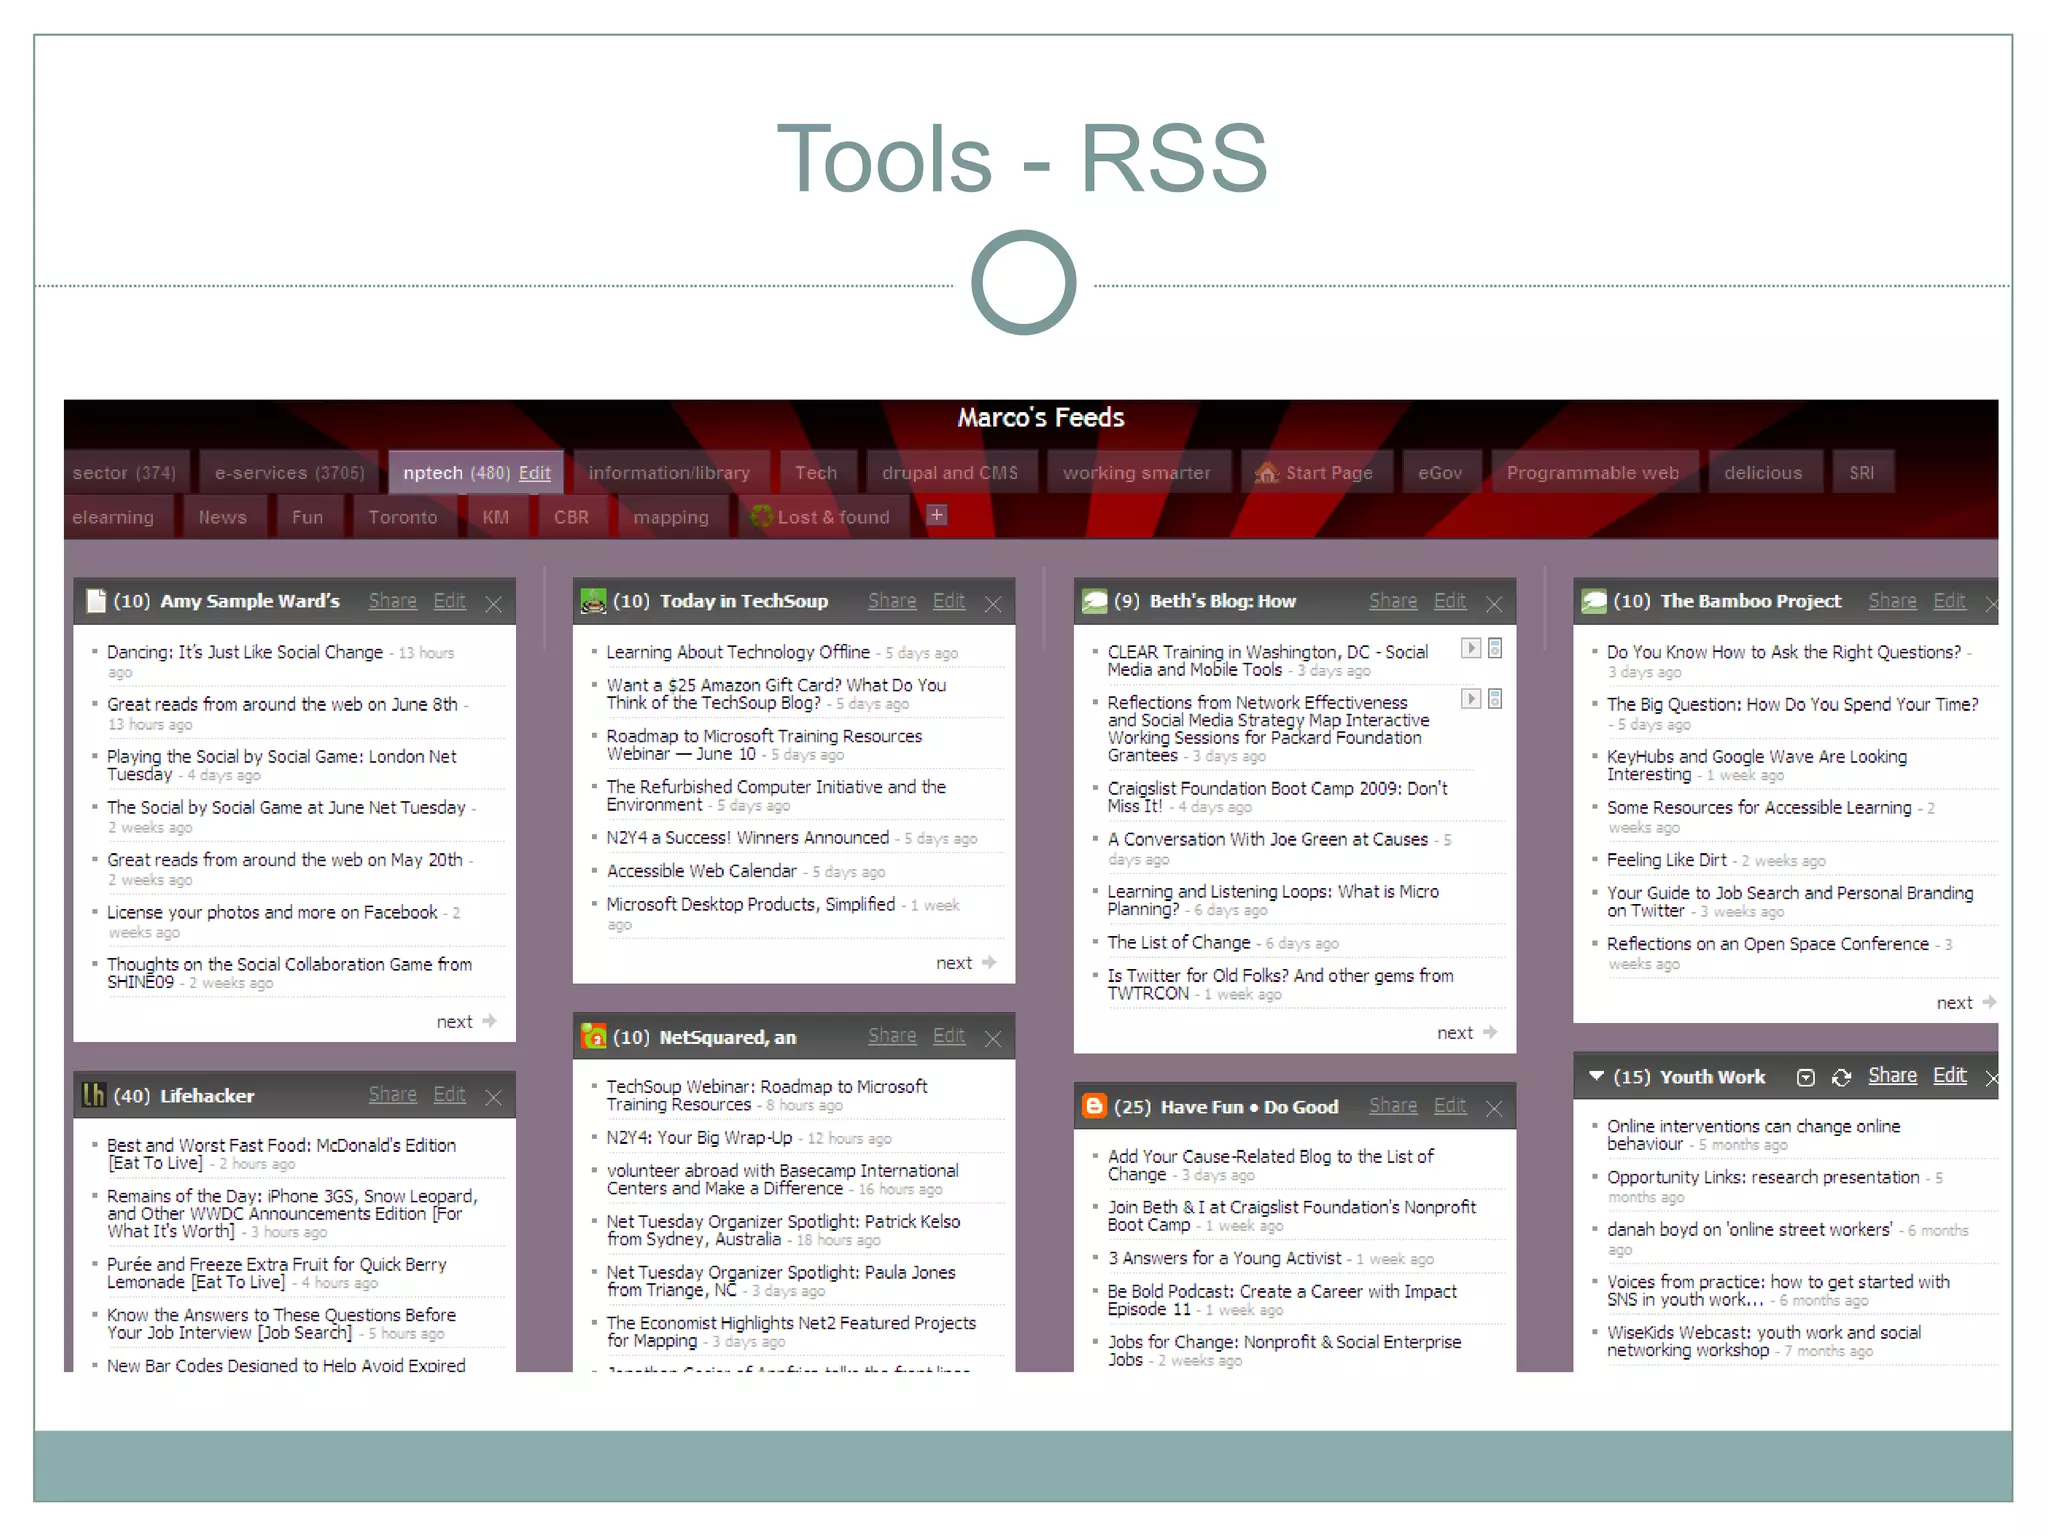Open 'A Conversation With Joe Green at Causes'

(1268, 839)
